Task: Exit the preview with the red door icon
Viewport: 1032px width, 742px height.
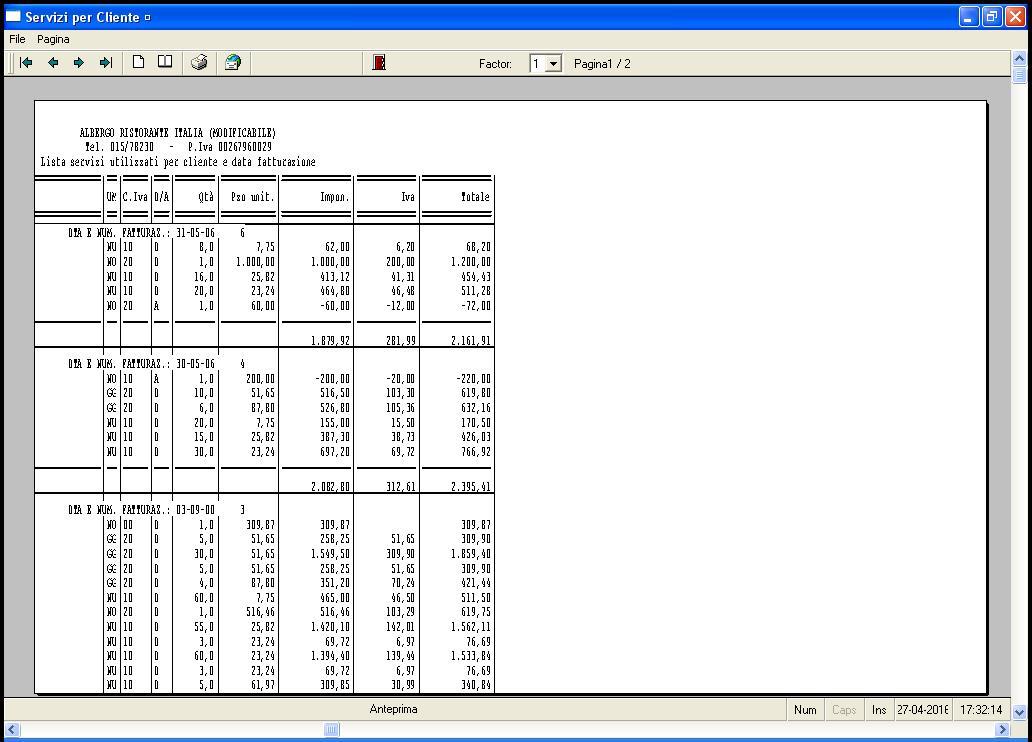Action: (379, 63)
